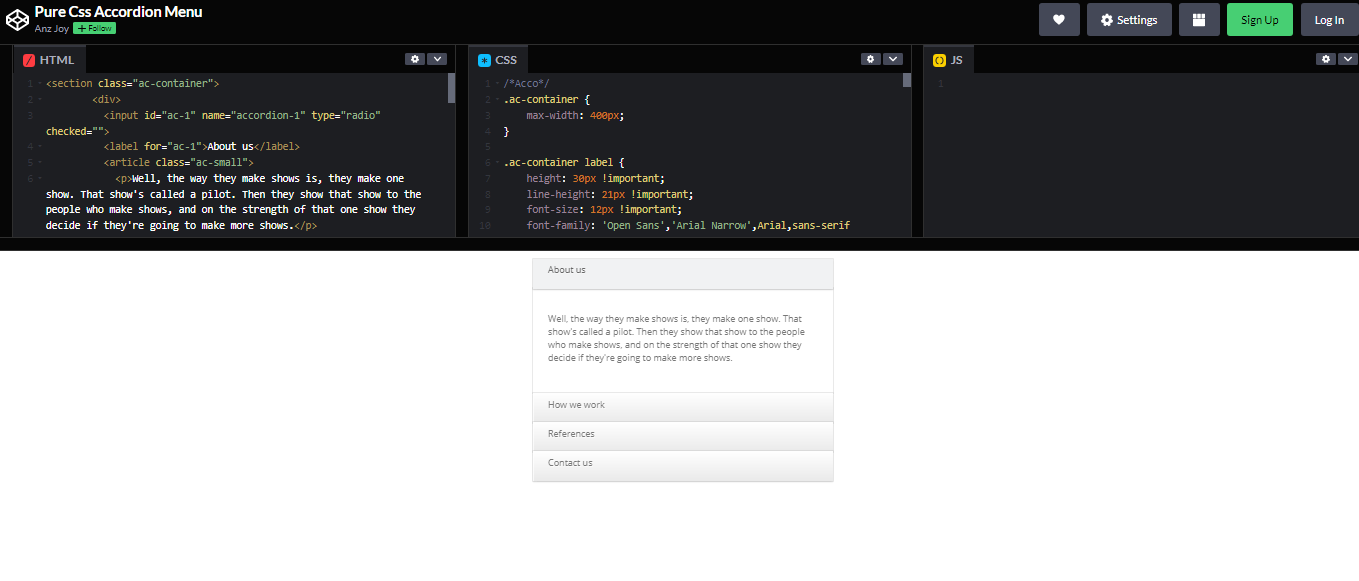Click the heart favorite icon
This screenshot has height=581, width=1359.
(x=1059, y=19)
